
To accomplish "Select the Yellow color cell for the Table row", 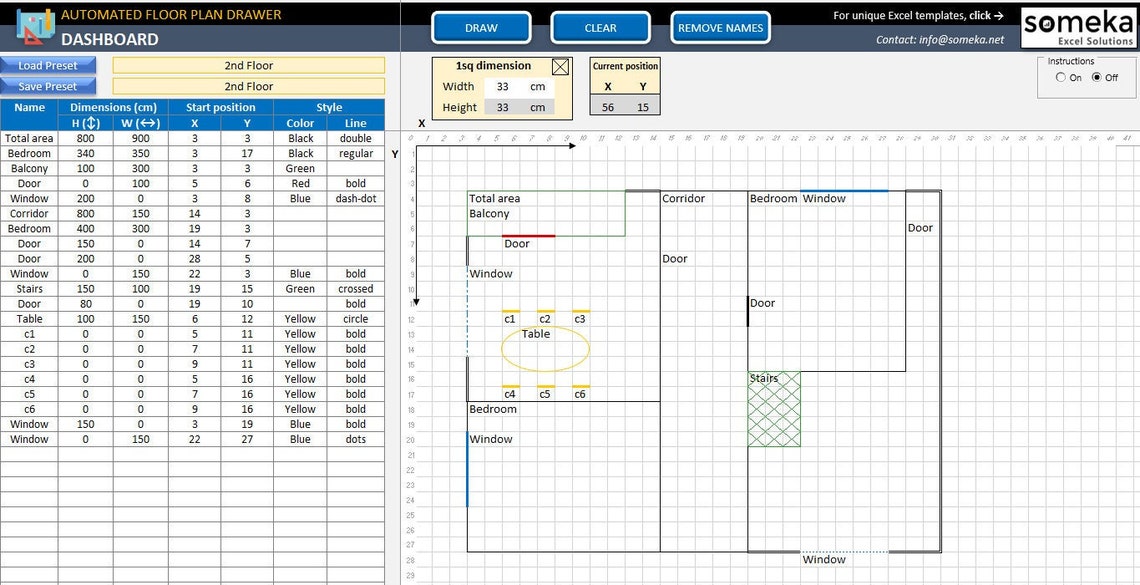I will click(x=300, y=318).
